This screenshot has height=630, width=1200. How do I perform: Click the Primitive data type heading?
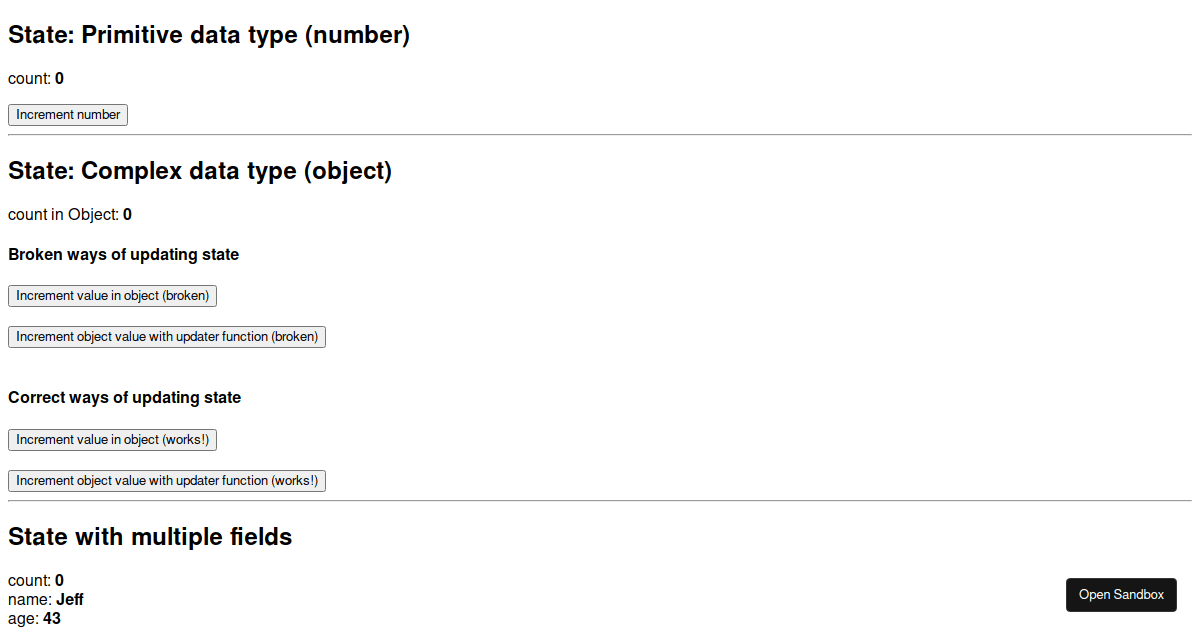(209, 35)
